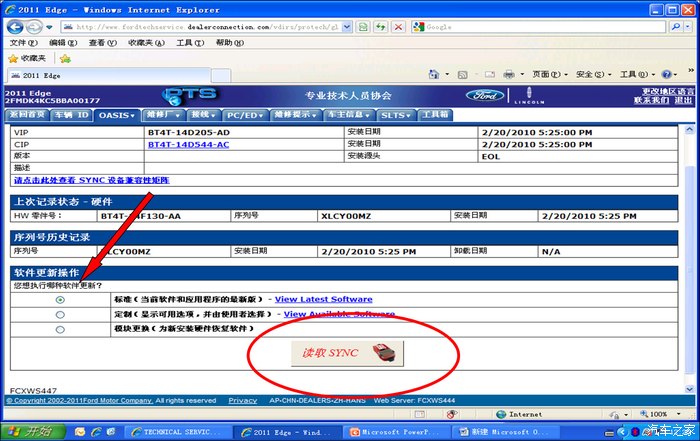
Task: Select the 标准 software update radio button
Action: 60,300
